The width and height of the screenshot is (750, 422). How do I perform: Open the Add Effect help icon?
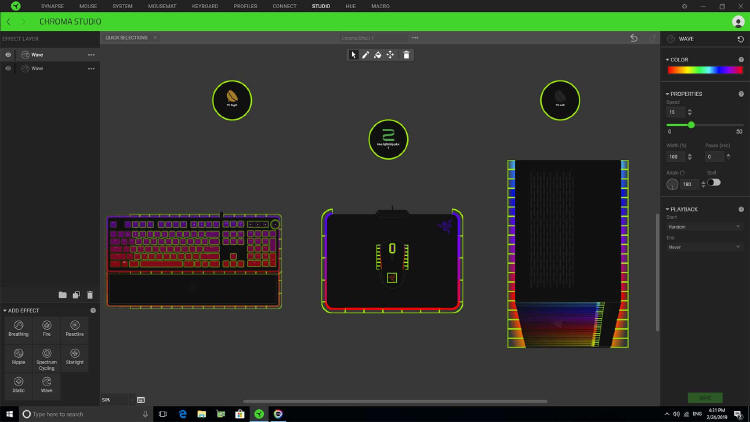[93, 311]
